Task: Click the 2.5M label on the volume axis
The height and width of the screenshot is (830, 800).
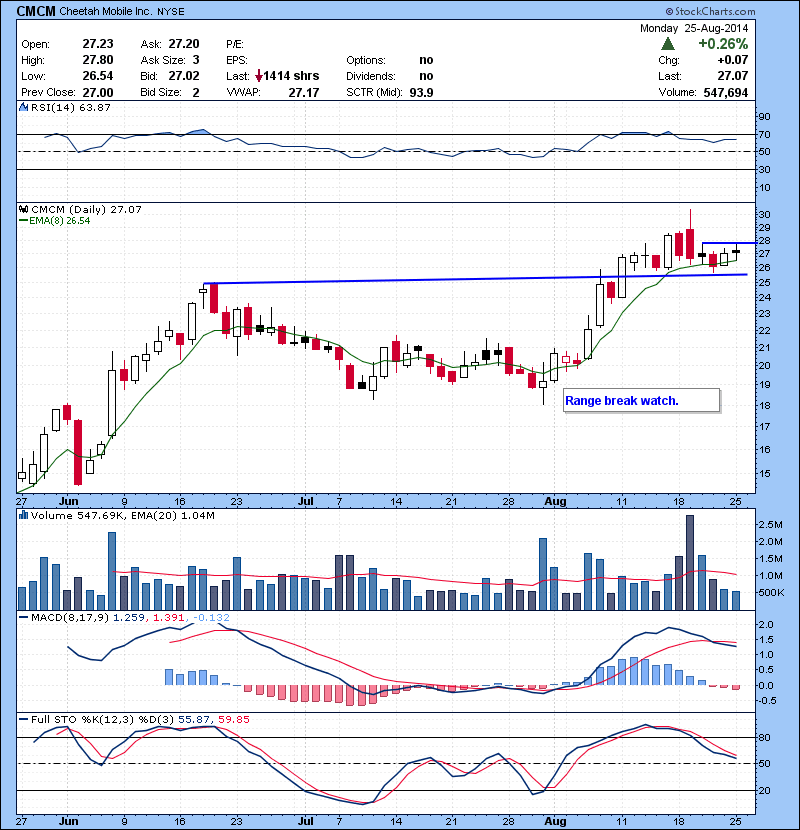Action: click(x=770, y=525)
